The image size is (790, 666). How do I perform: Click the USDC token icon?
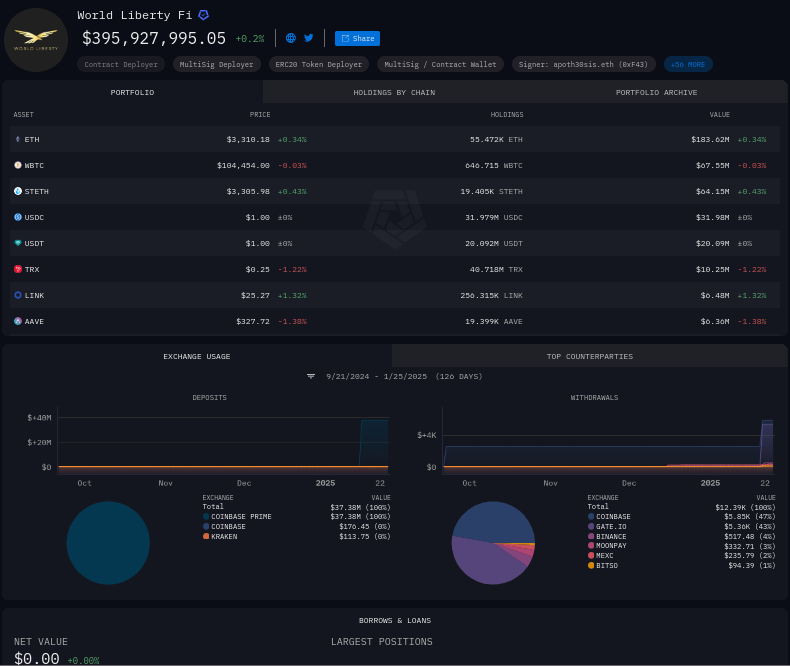(x=18, y=217)
